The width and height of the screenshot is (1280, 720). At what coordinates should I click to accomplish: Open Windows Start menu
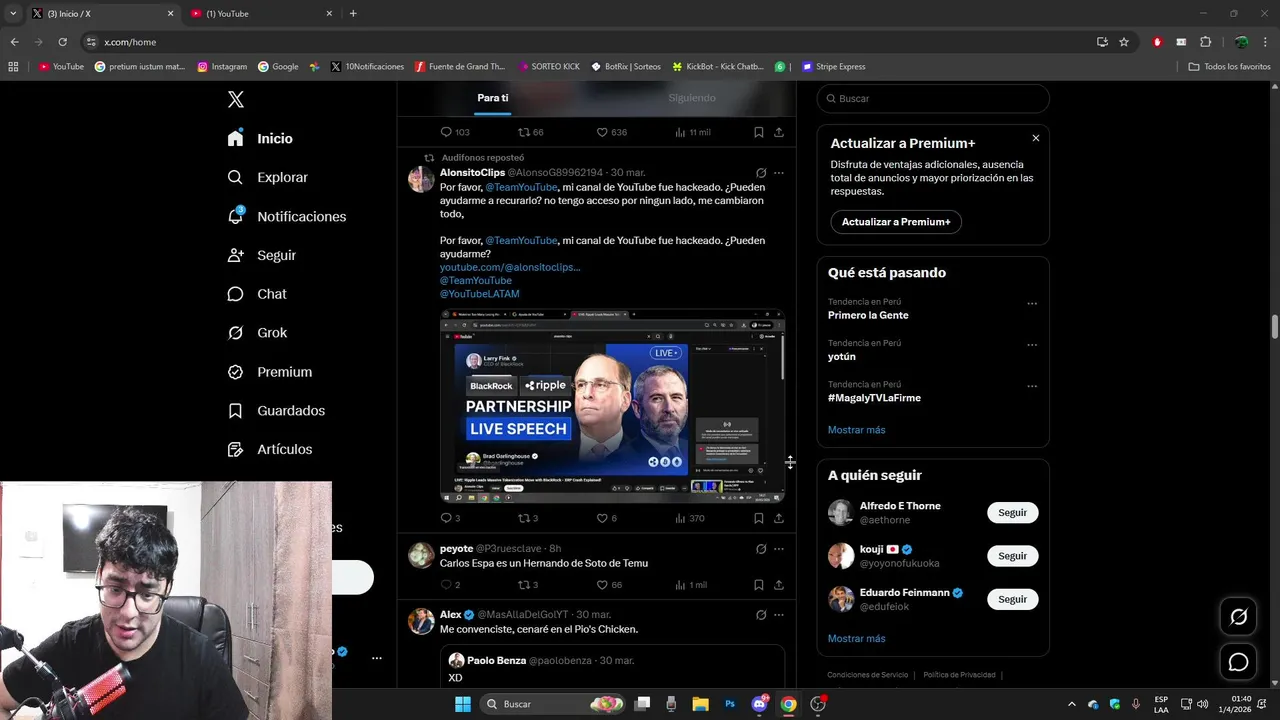[463, 704]
